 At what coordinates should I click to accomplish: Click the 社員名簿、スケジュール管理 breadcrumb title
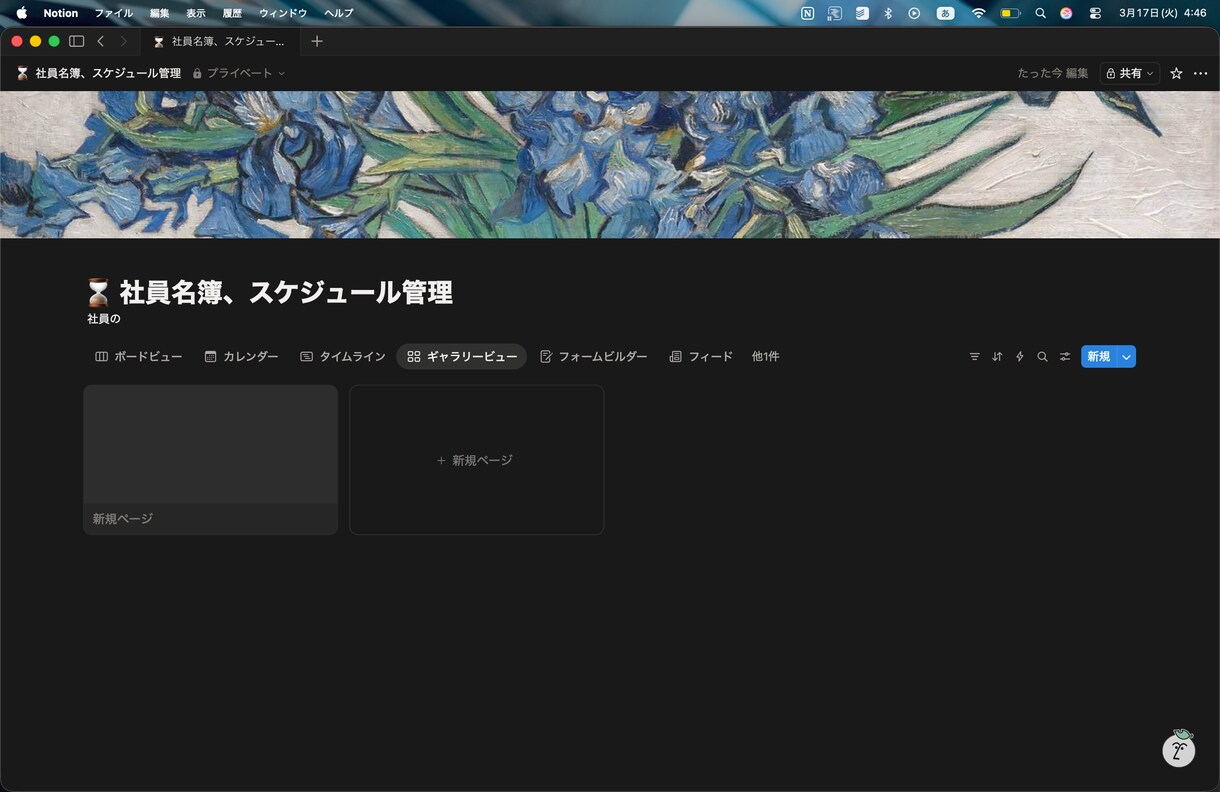point(98,73)
